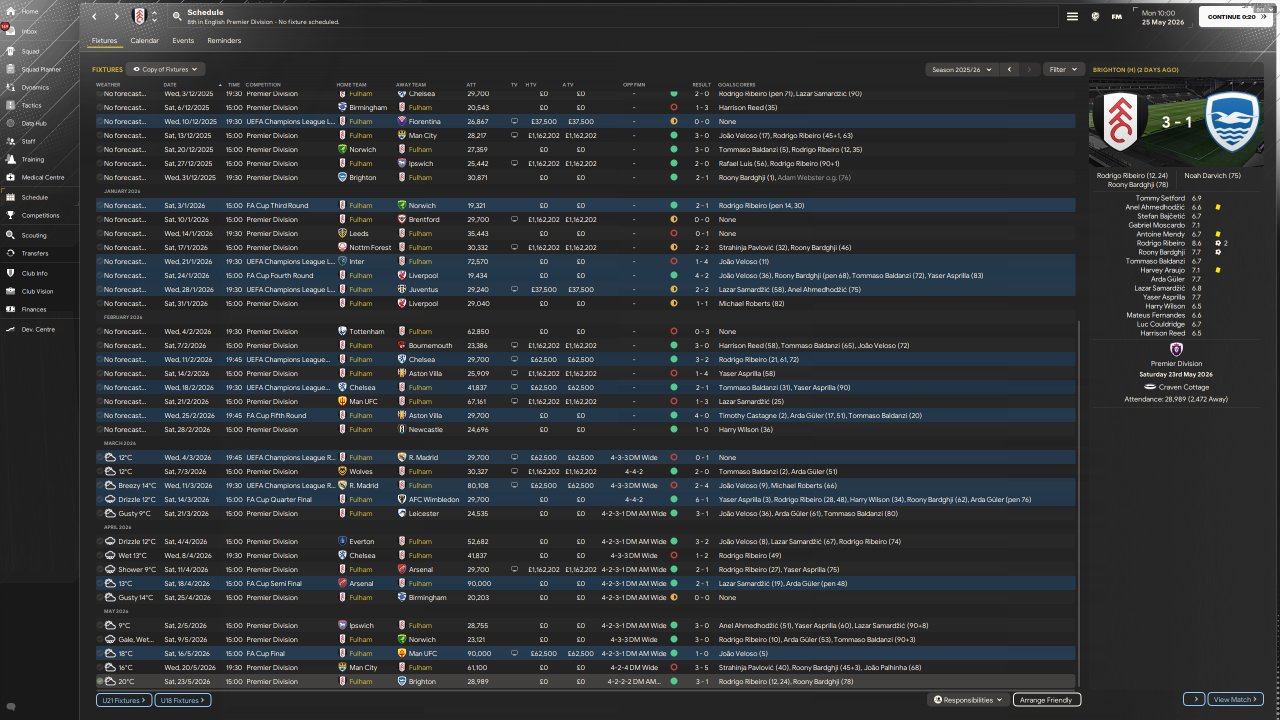Click the FM logo icon
1280x720 pixels.
(x=1117, y=17)
